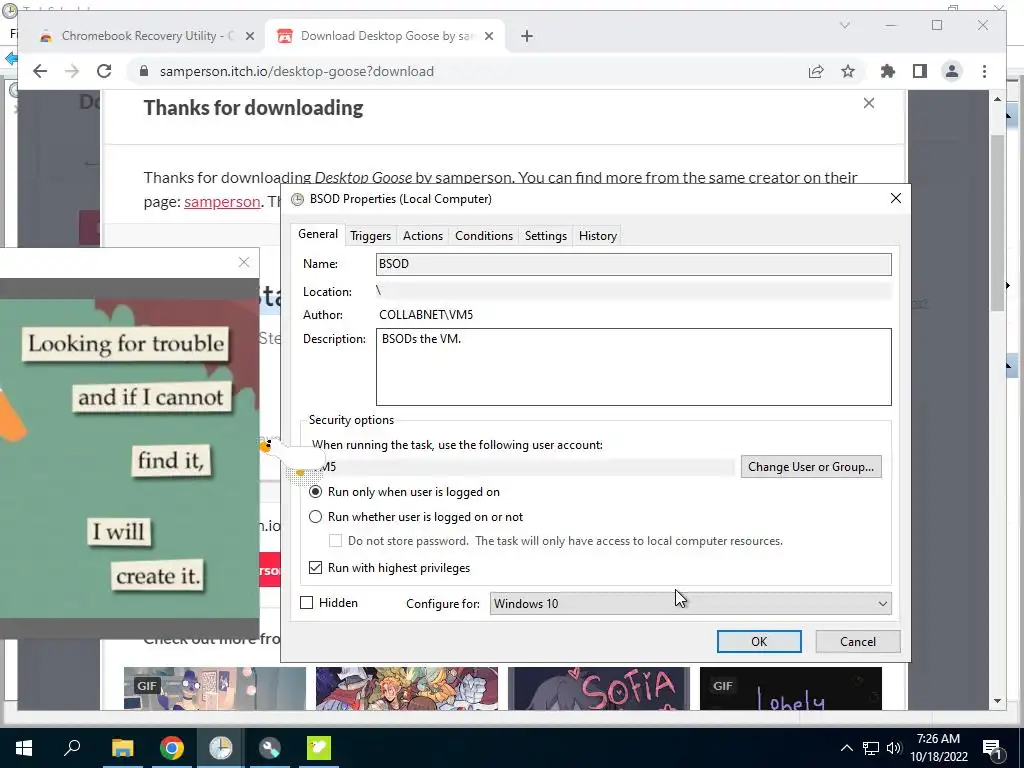Image resolution: width=1024 pixels, height=768 pixels.
Task: Show hidden system tray icons
Action: [846, 748]
